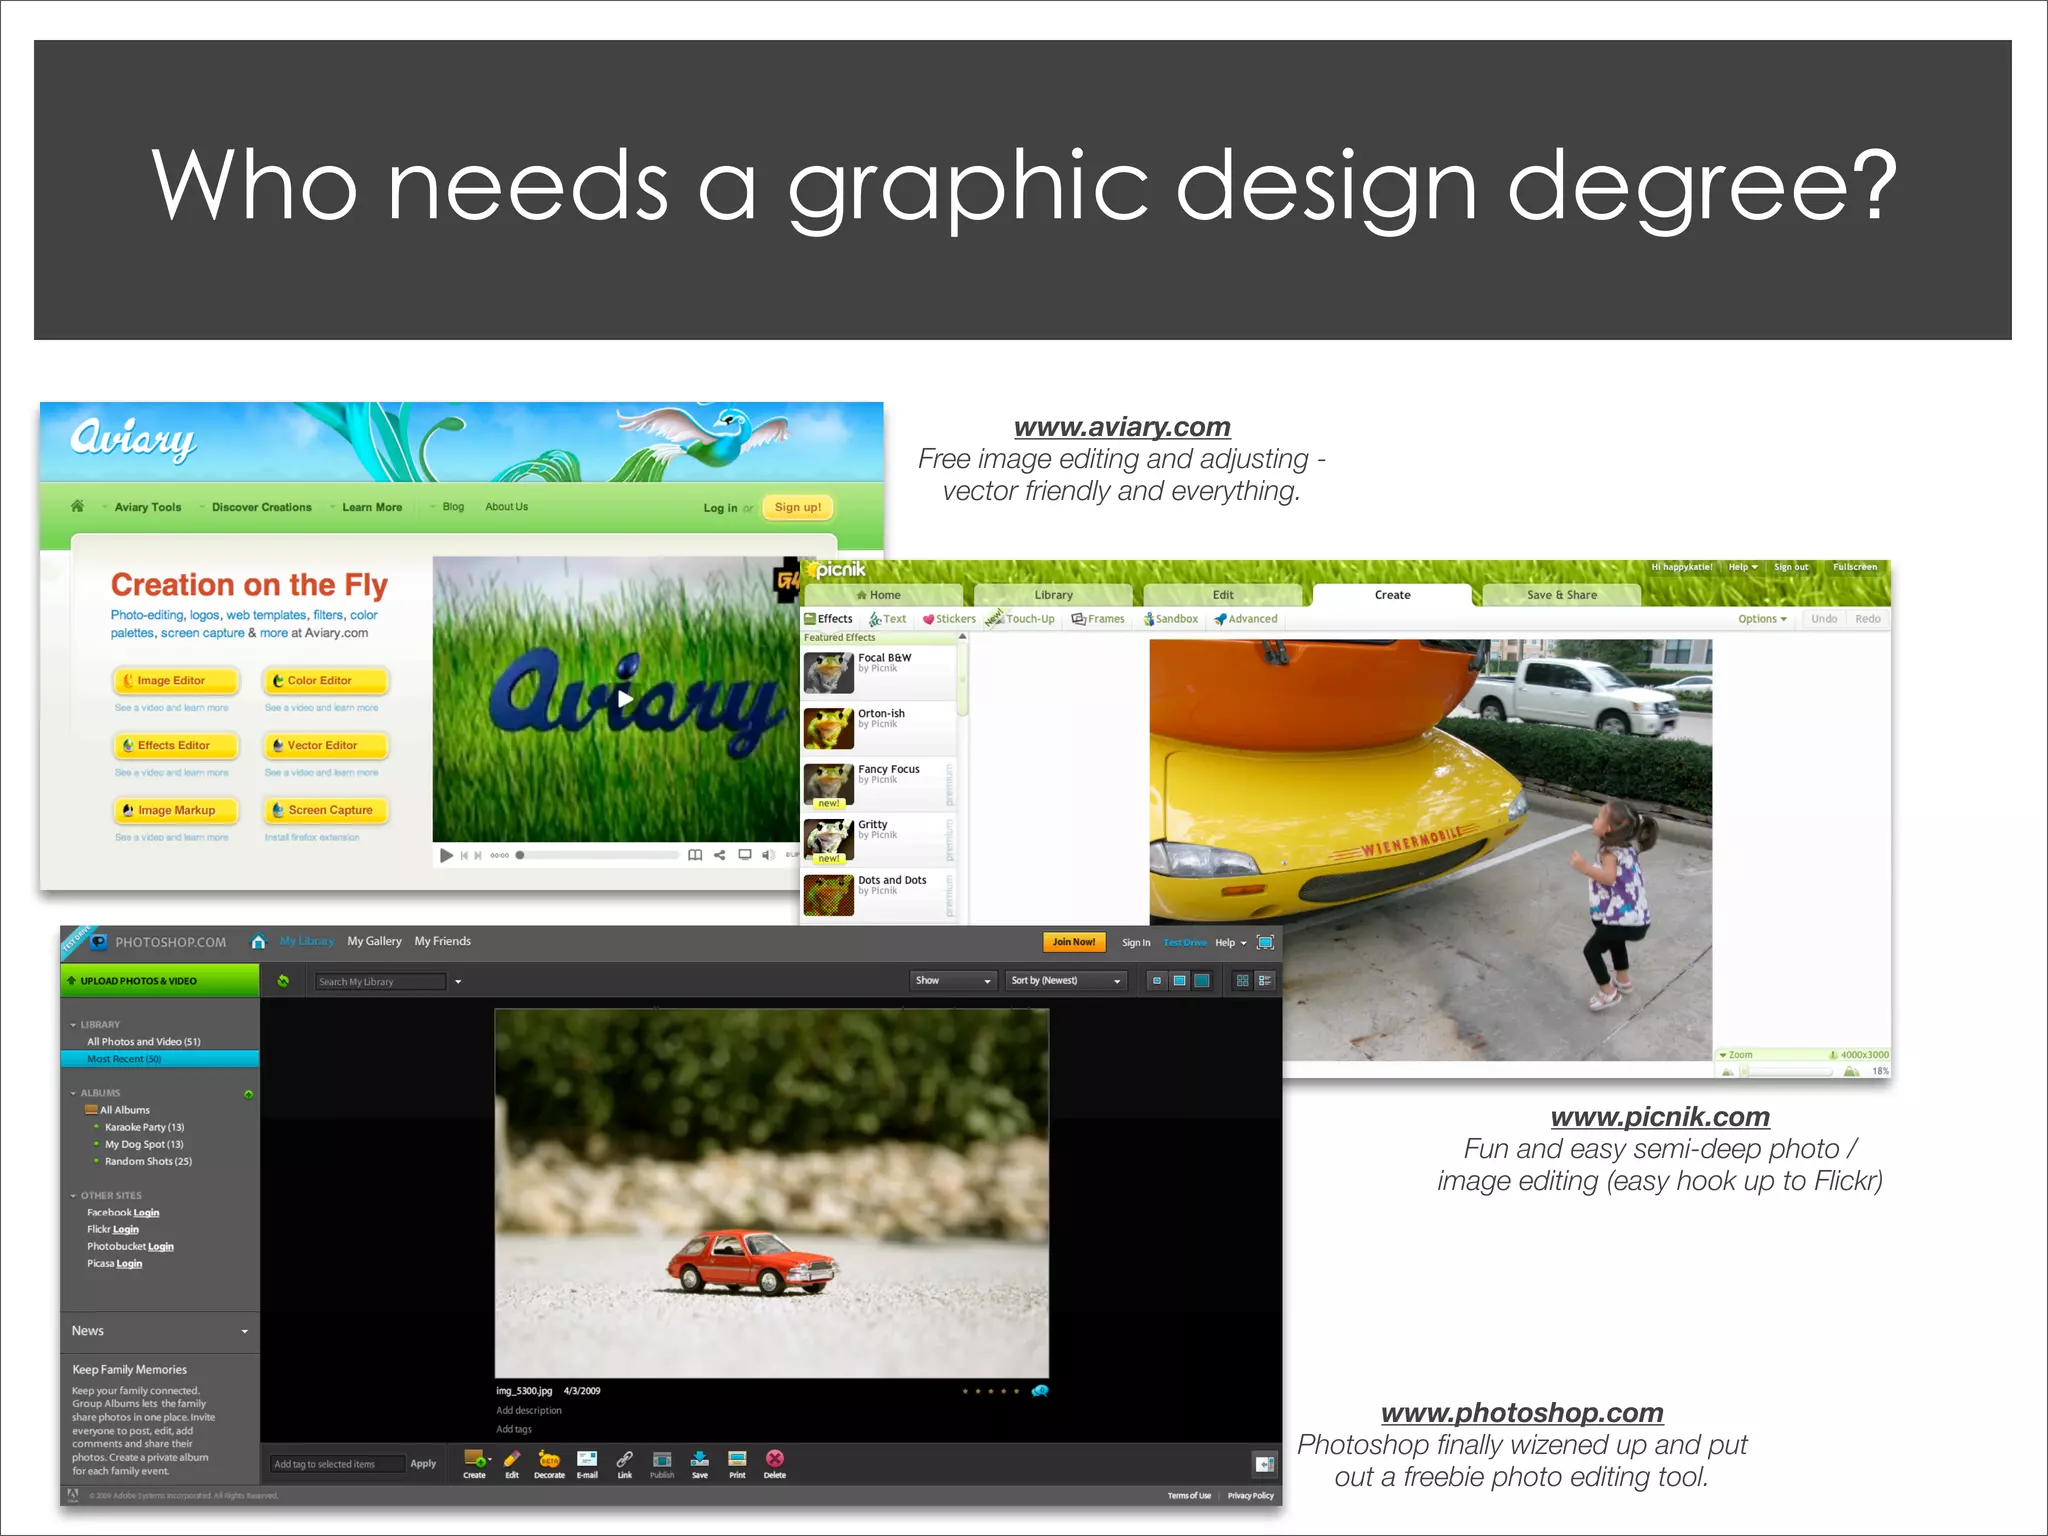Click the Decorate icon in Photoshop.com toolbar
Image resolution: width=2048 pixels, height=1536 pixels.
(549, 1460)
